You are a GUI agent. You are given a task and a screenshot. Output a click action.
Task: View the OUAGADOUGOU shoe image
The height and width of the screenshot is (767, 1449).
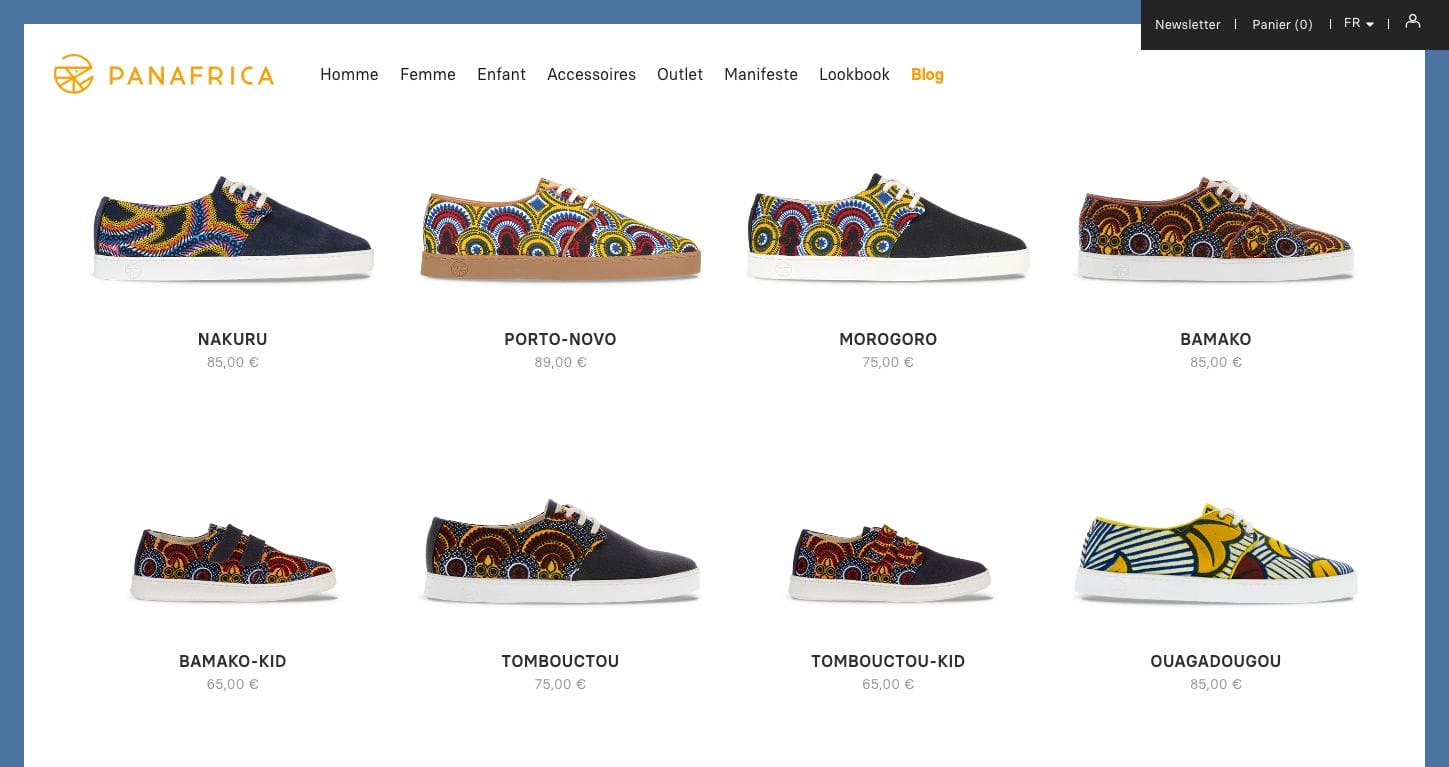tap(1215, 550)
